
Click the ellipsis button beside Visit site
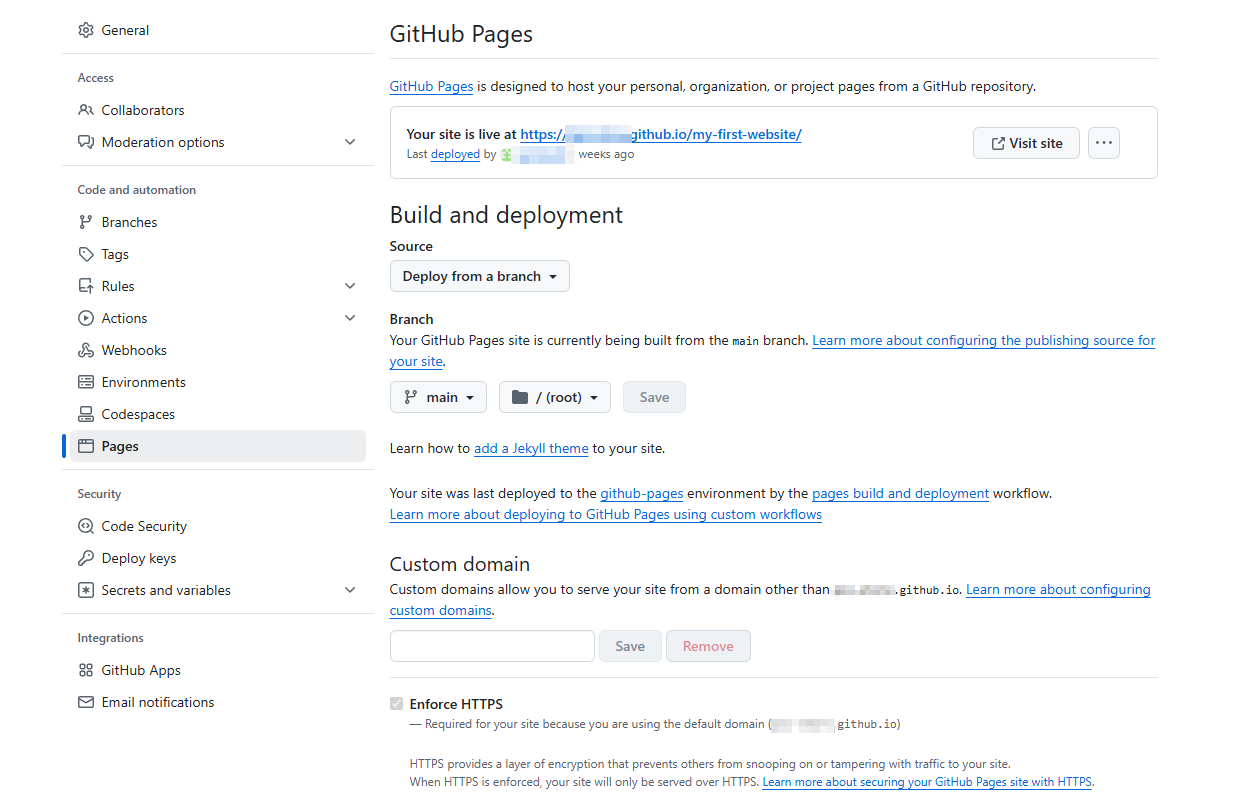tap(1103, 142)
